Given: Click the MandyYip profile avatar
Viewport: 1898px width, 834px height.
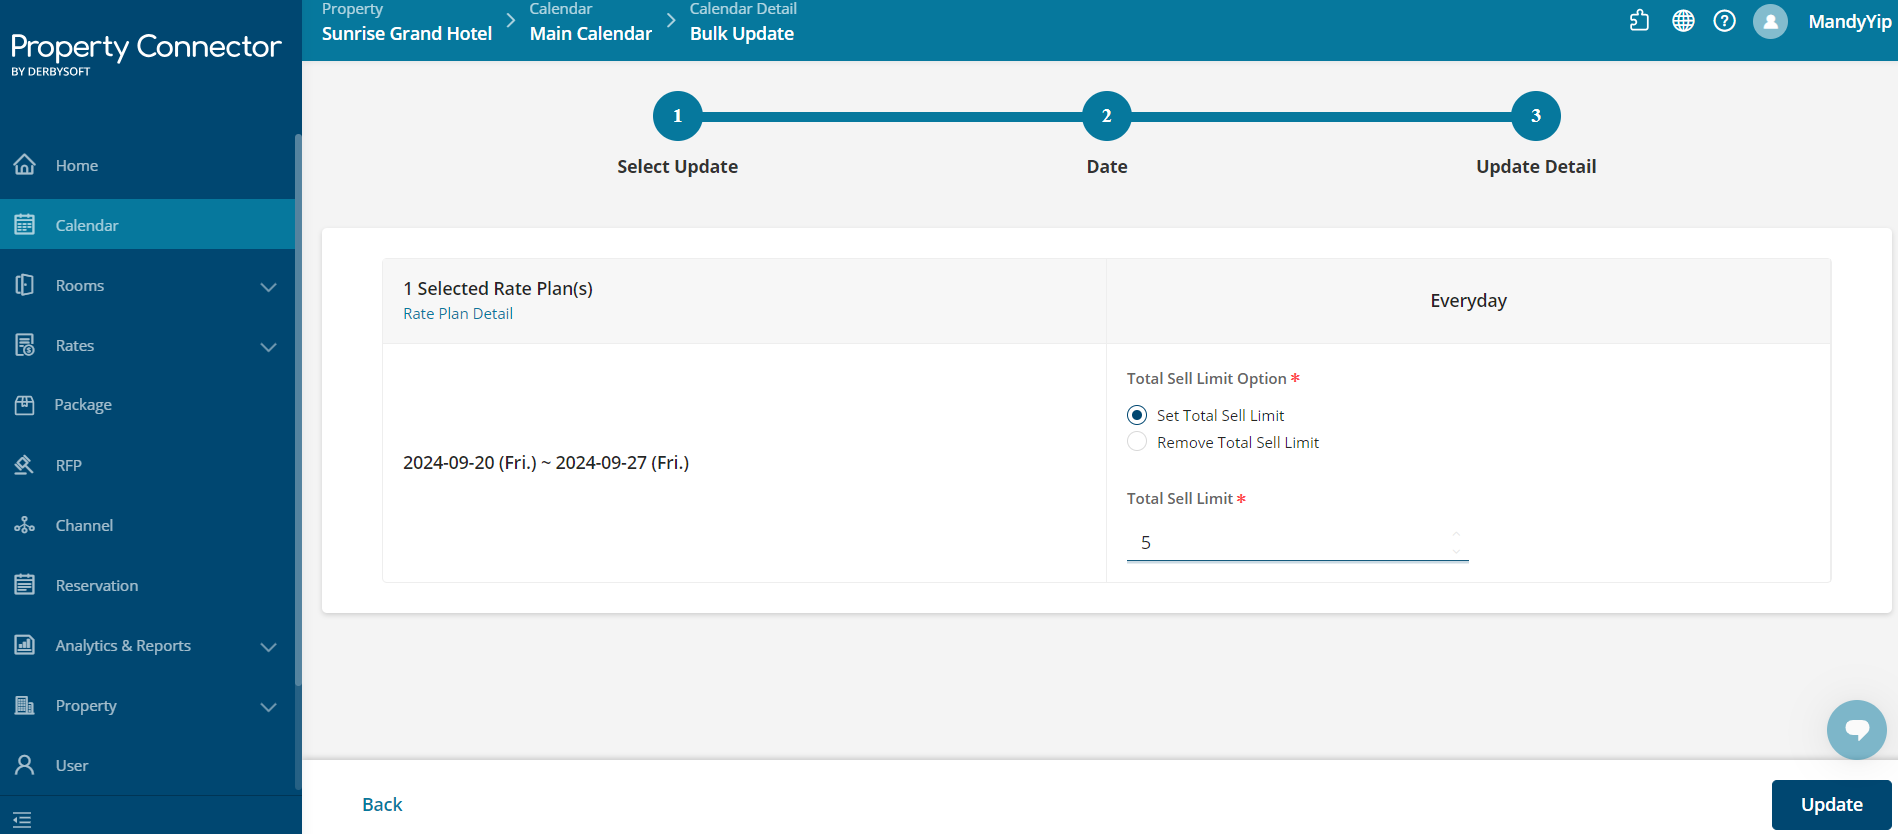Looking at the screenshot, I should pyautogui.click(x=1770, y=21).
